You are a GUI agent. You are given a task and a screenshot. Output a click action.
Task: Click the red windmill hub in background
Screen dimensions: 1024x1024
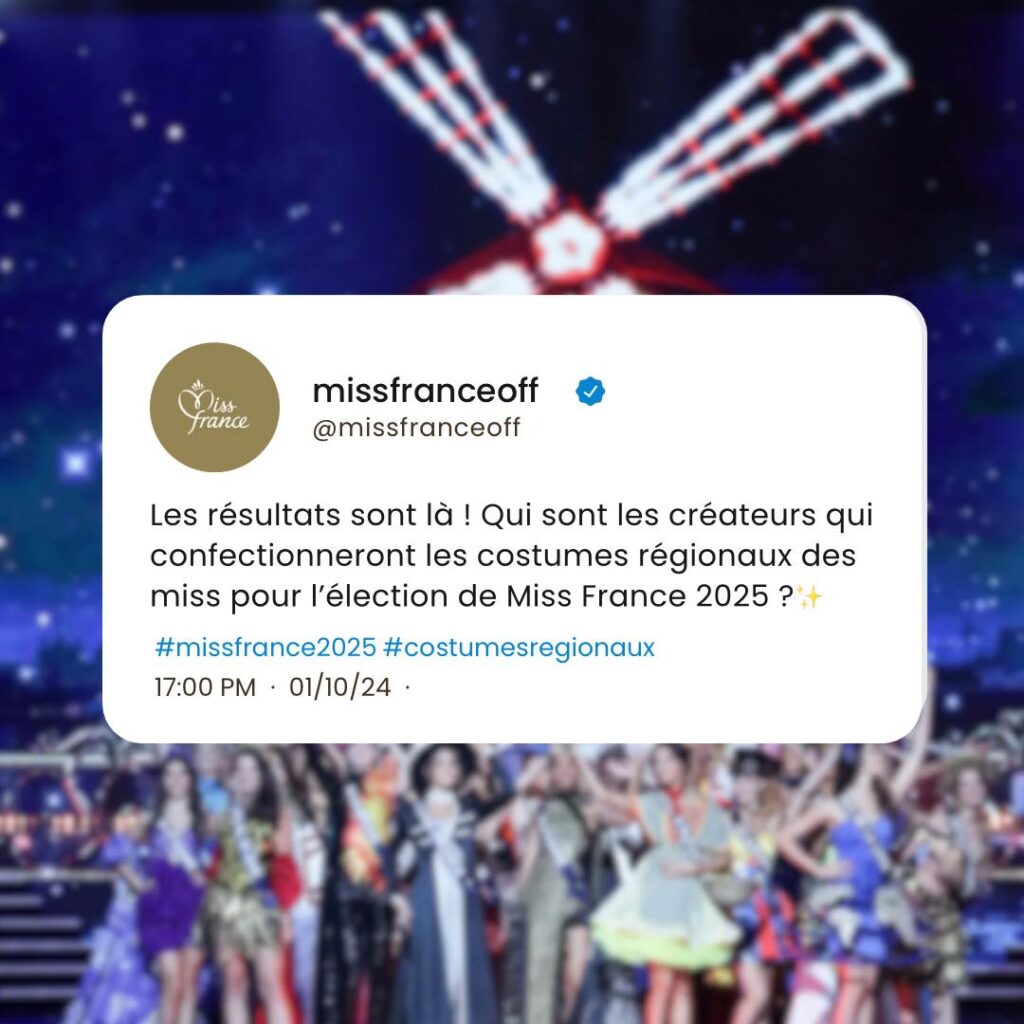568,246
